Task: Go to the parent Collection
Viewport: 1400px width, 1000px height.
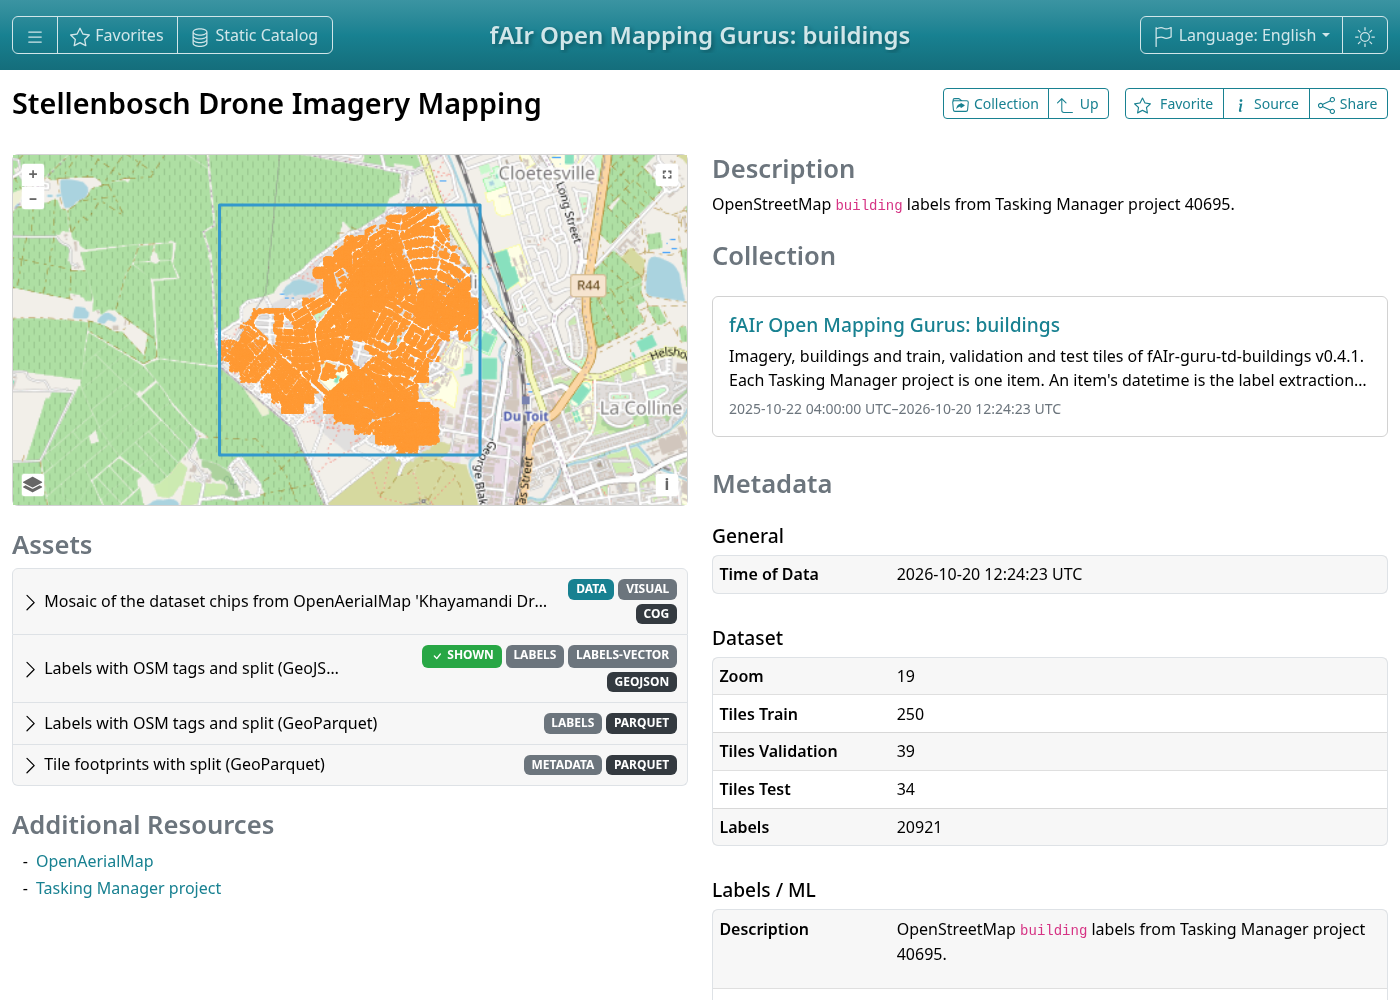Action: point(996,104)
